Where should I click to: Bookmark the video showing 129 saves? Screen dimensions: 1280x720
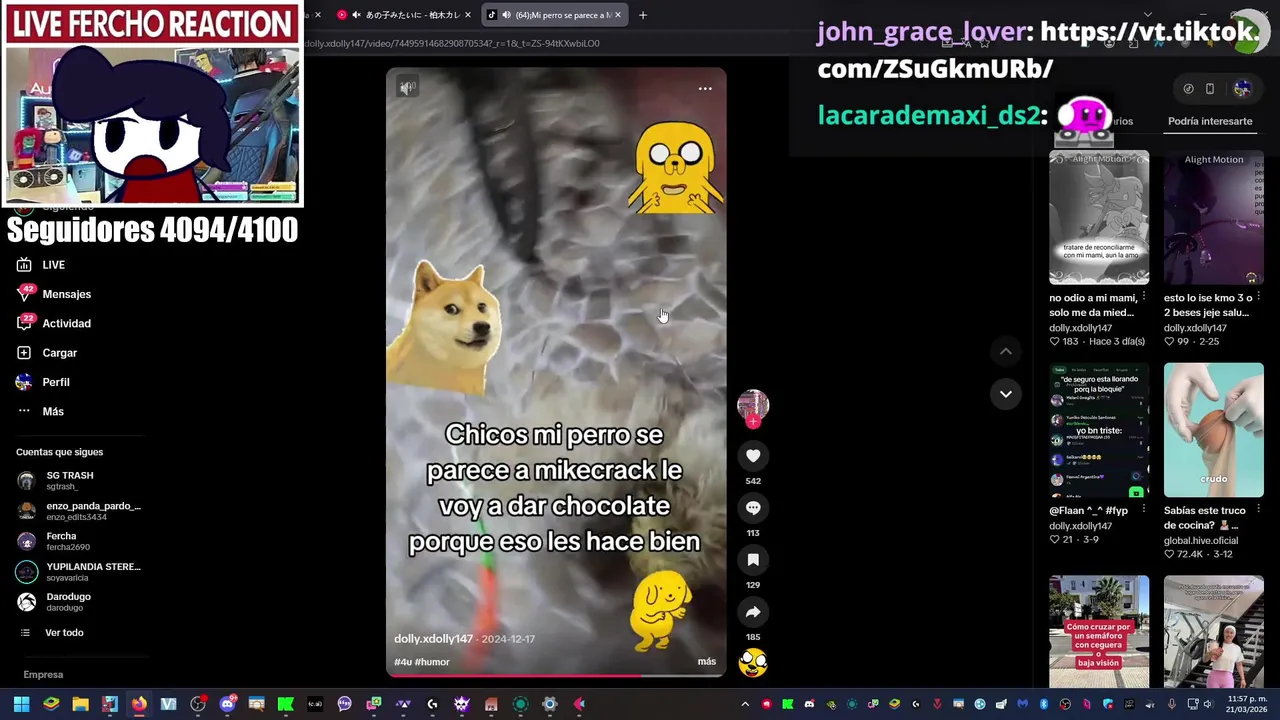[x=753, y=560]
